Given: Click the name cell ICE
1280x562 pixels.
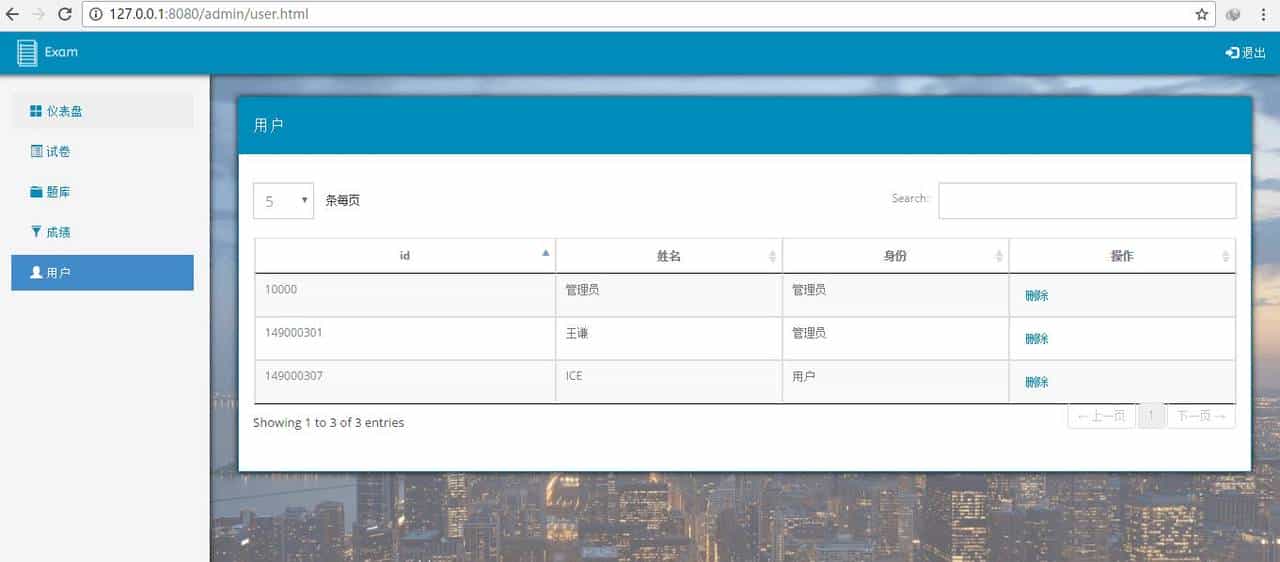Looking at the screenshot, I should point(669,382).
